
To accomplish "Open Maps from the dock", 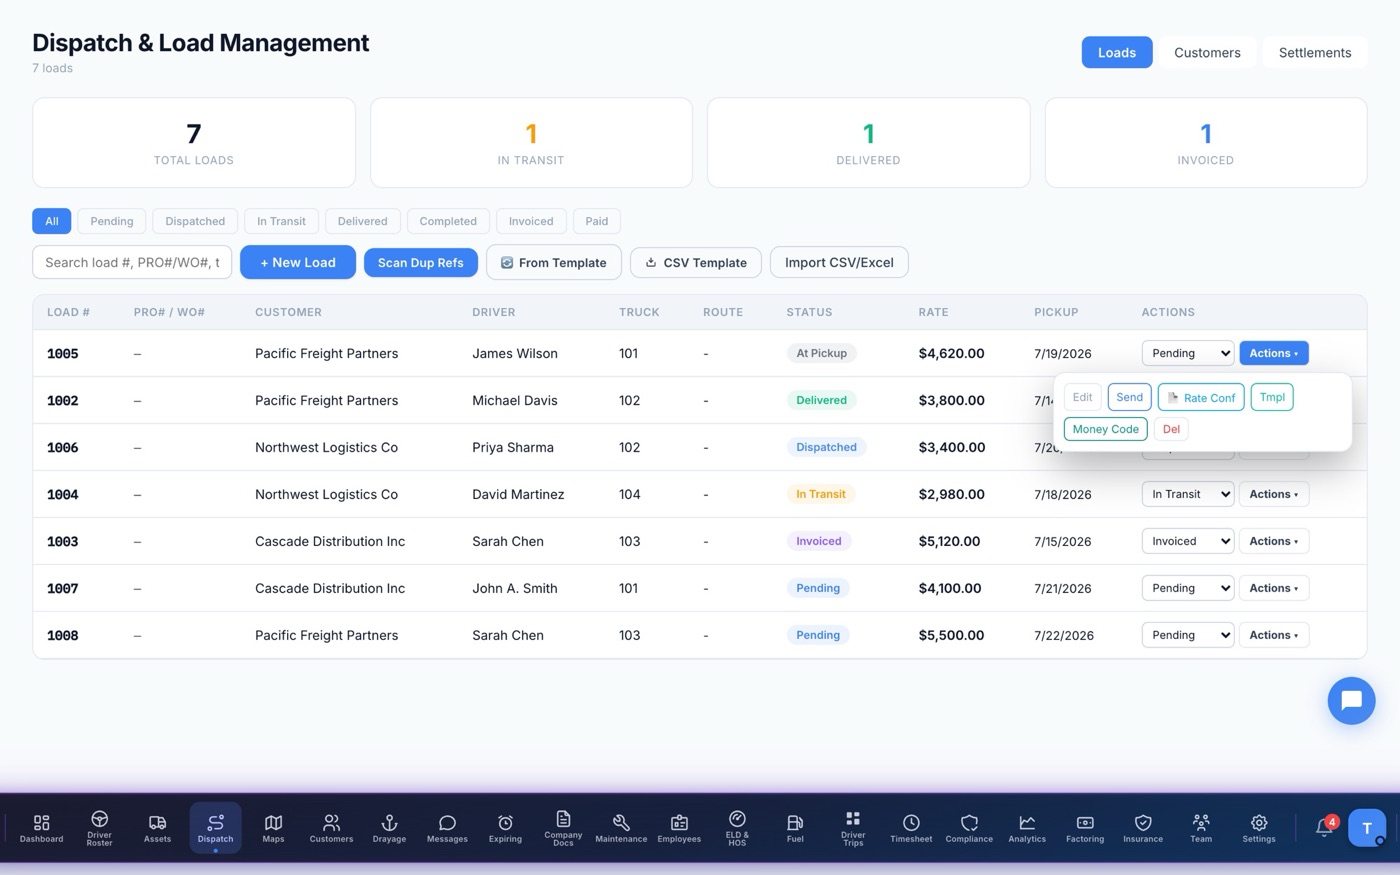I will (273, 828).
